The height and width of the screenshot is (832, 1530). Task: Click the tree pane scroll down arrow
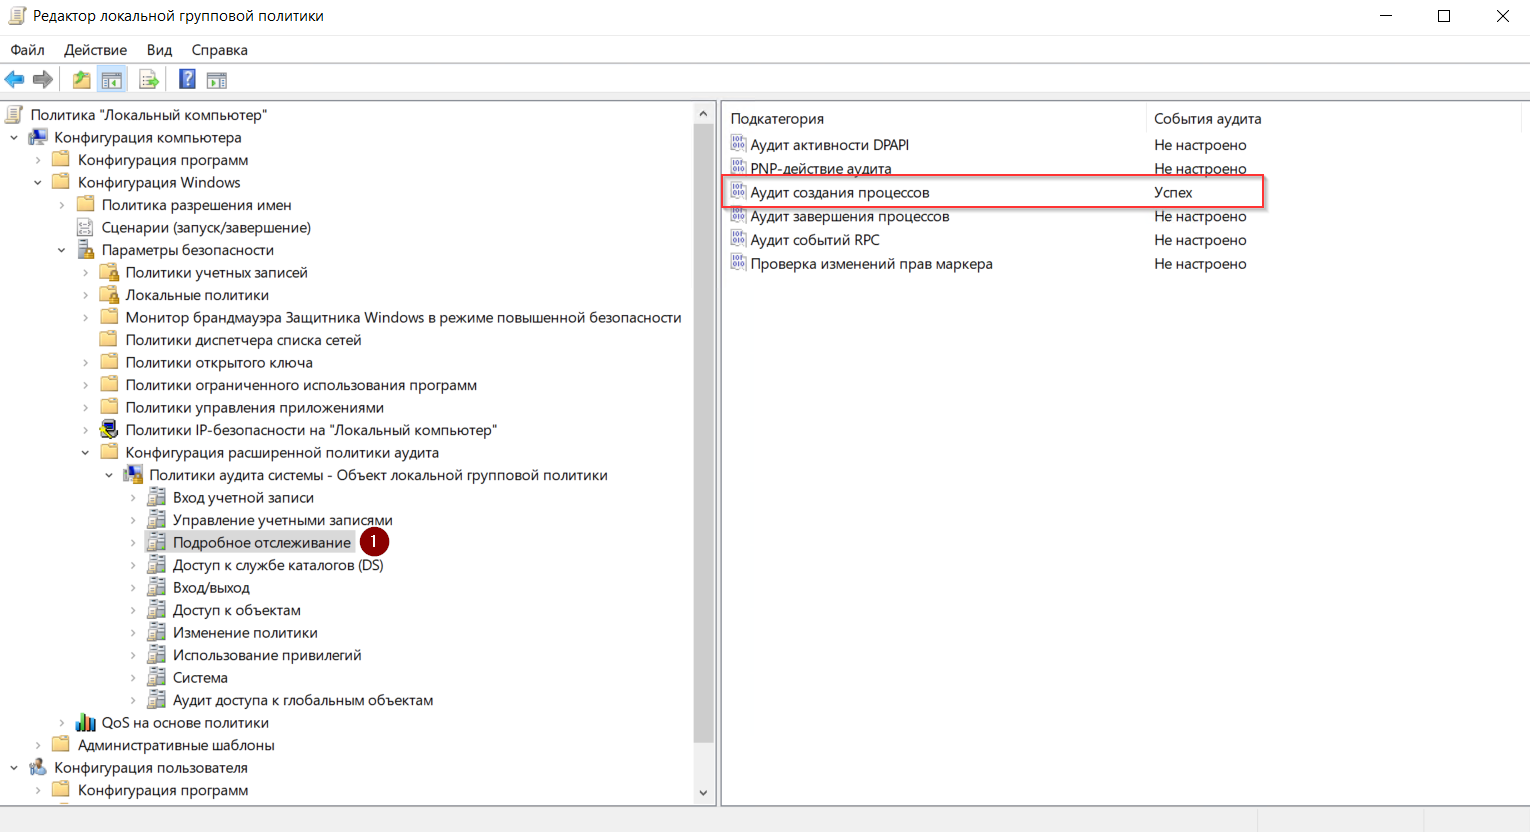703,793
